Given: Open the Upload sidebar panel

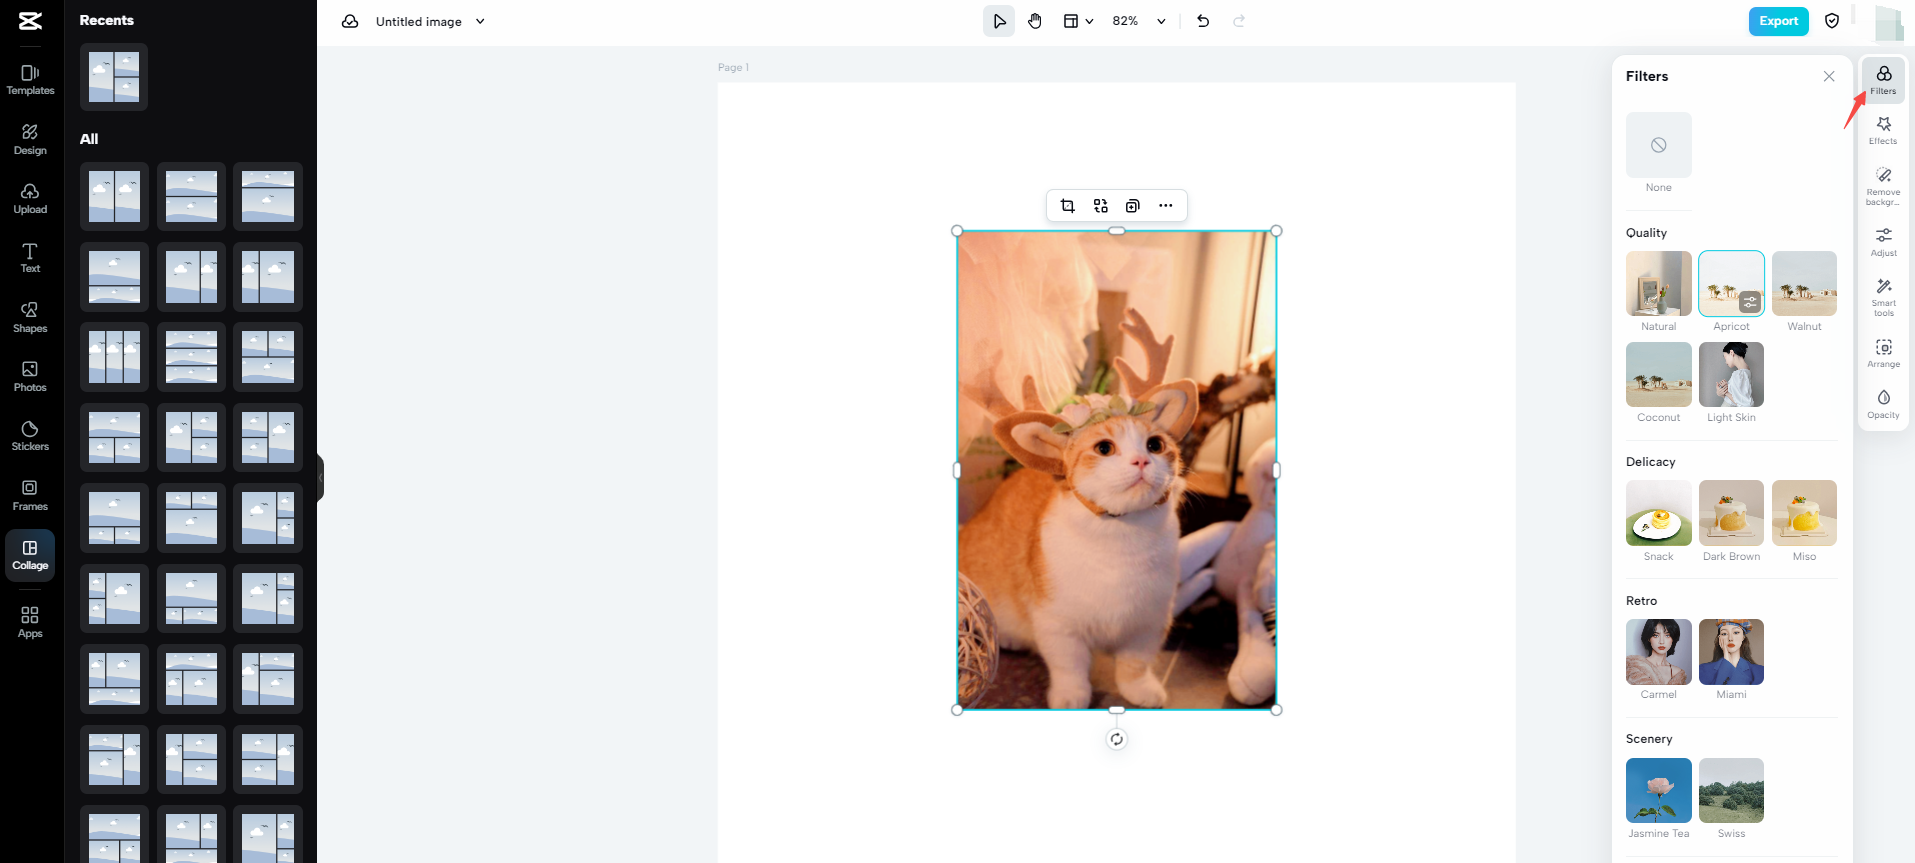Looking at the screenshot, I should (x=30, y=199).
